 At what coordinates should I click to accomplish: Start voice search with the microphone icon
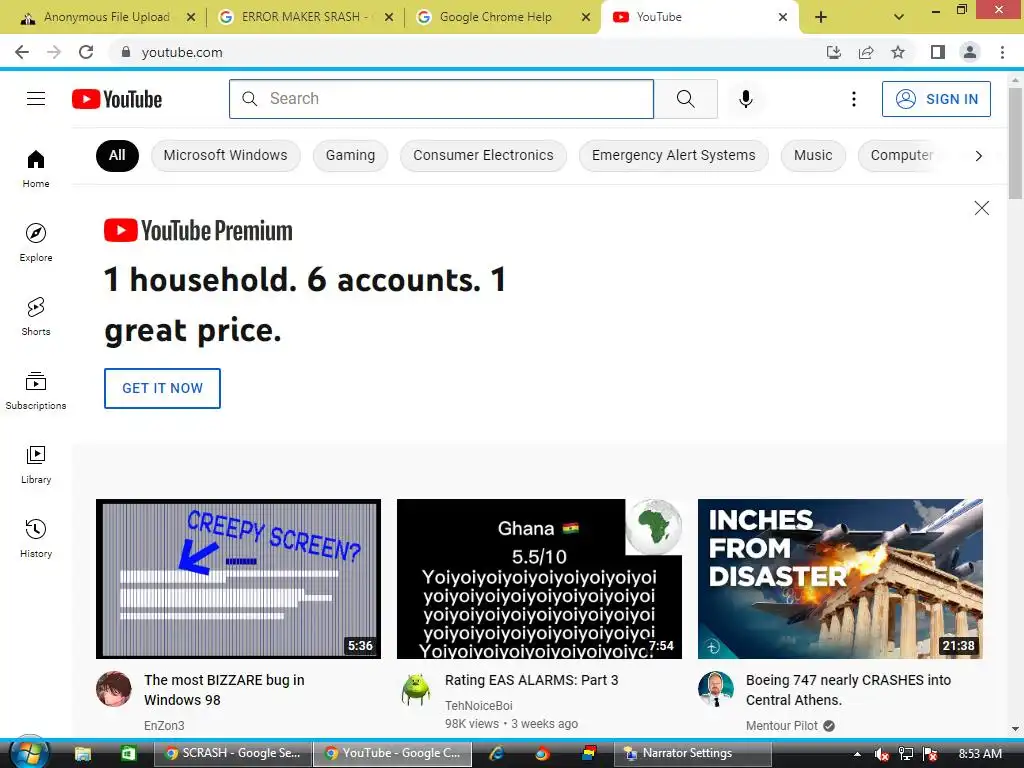[746, 99]
